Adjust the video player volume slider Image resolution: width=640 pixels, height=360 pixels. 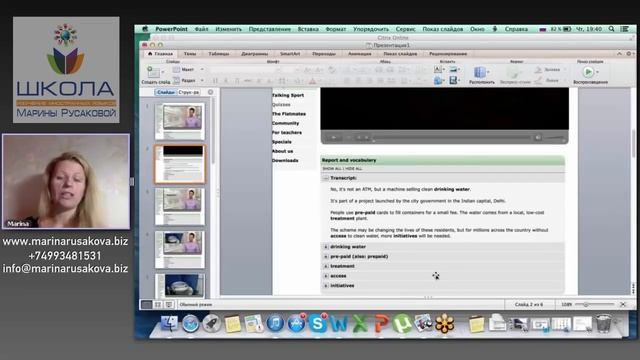555,138
